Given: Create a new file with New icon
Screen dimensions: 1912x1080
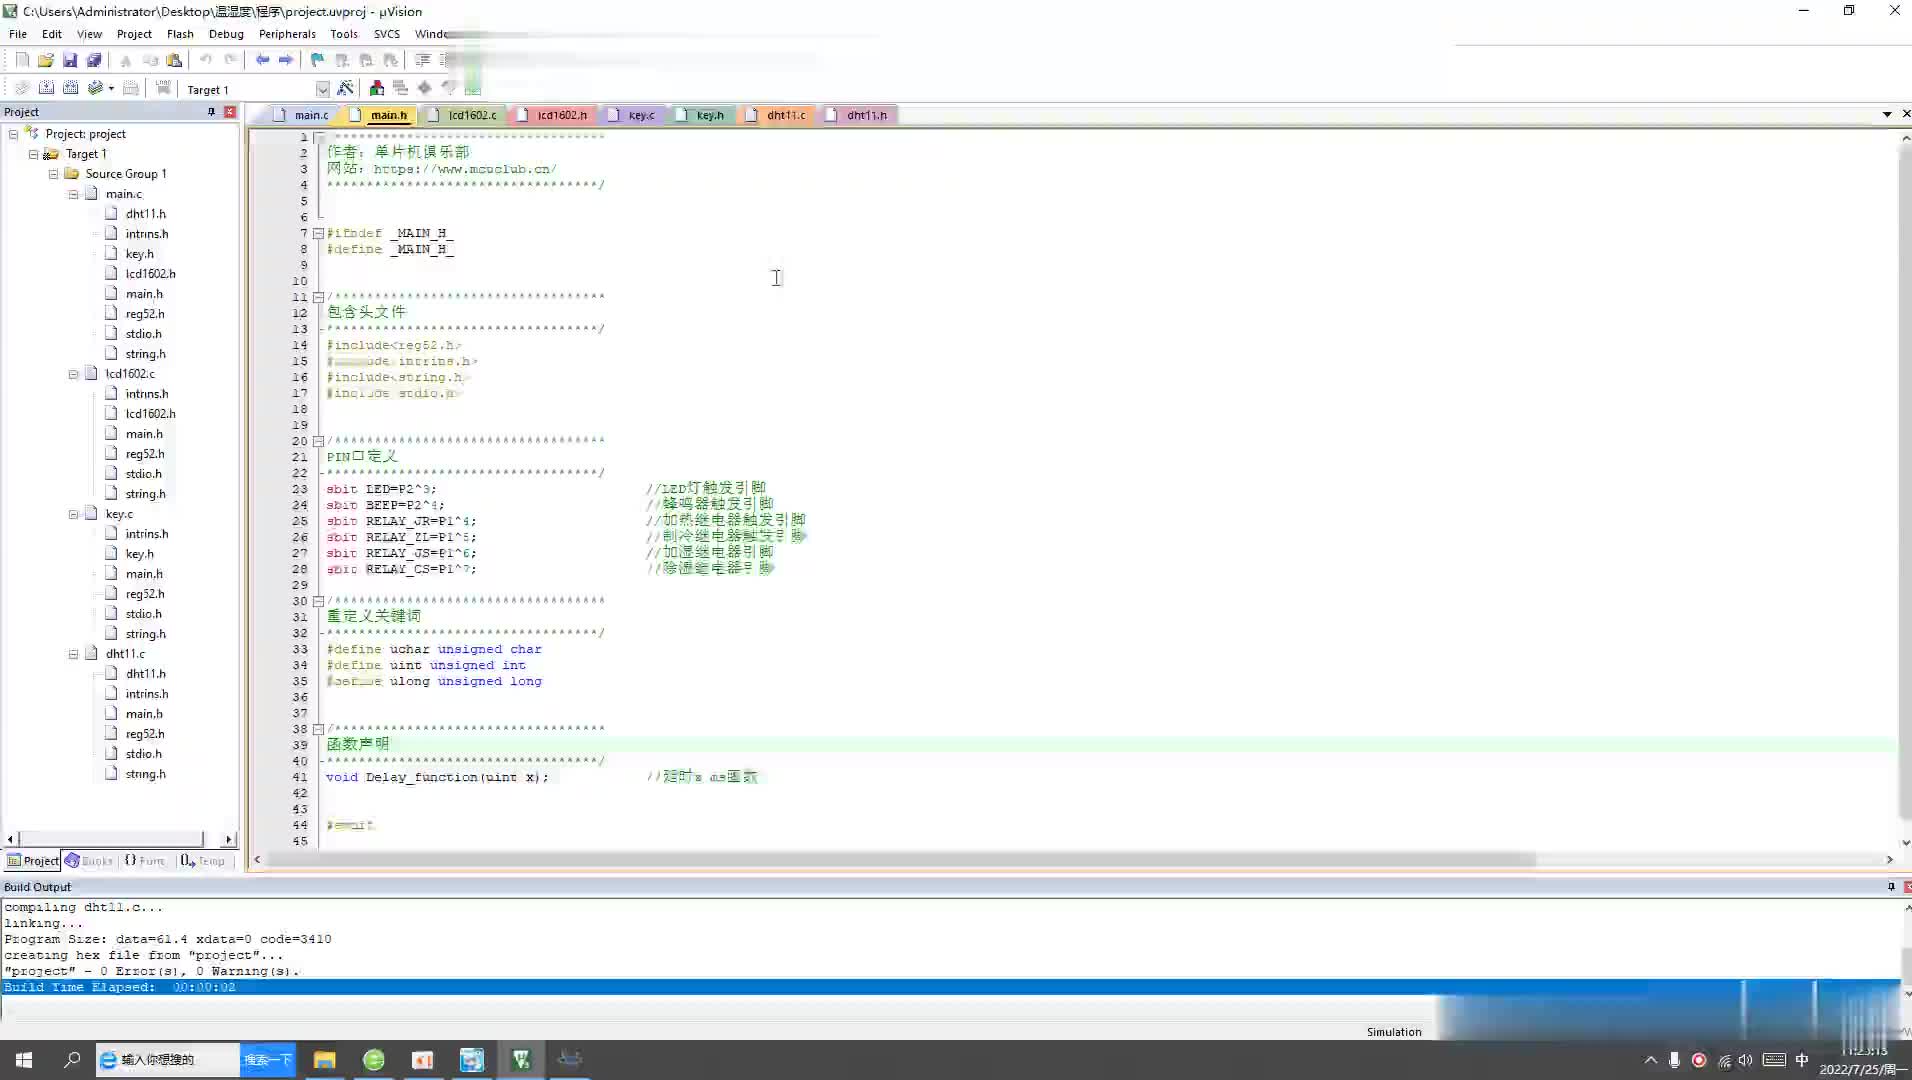Looking at the screenshot, I should pyautogui.click(x=22, y=60).
